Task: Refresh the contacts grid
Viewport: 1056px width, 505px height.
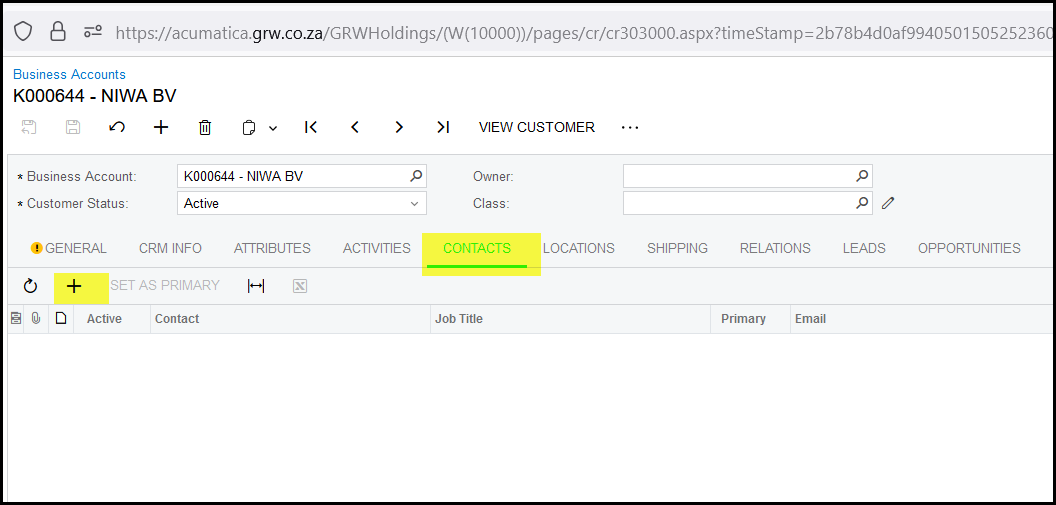Action: (30, 286)
